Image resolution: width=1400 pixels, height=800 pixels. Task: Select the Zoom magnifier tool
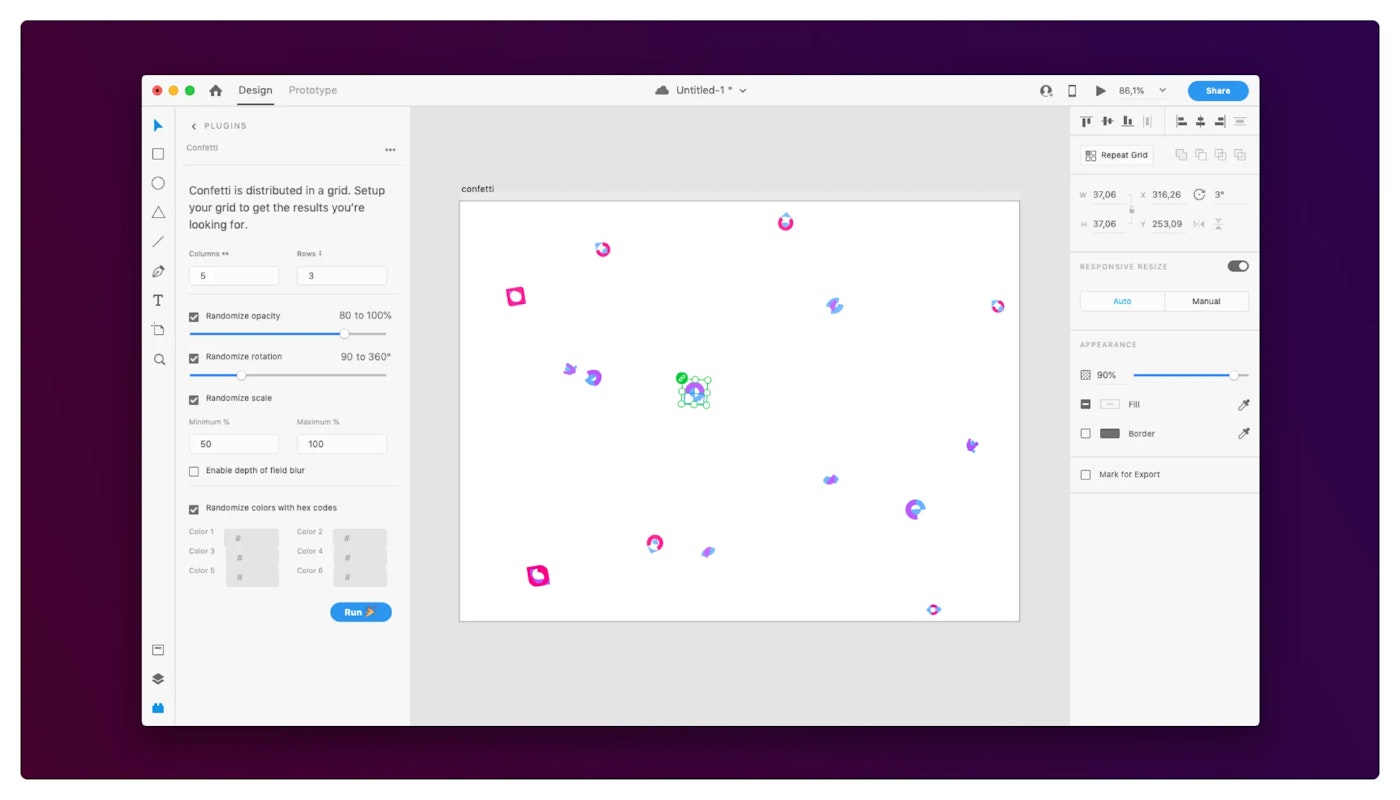(159, 359)
